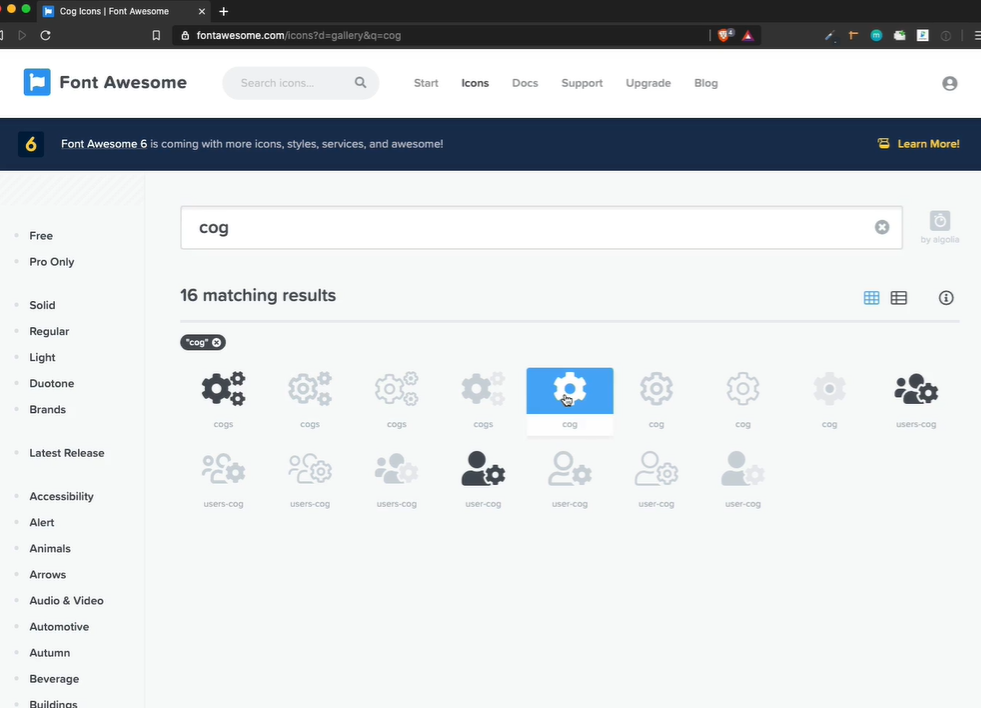Click the teal round extension icon
The width and height of the screenshot is (981, 708).
[877, 36]
